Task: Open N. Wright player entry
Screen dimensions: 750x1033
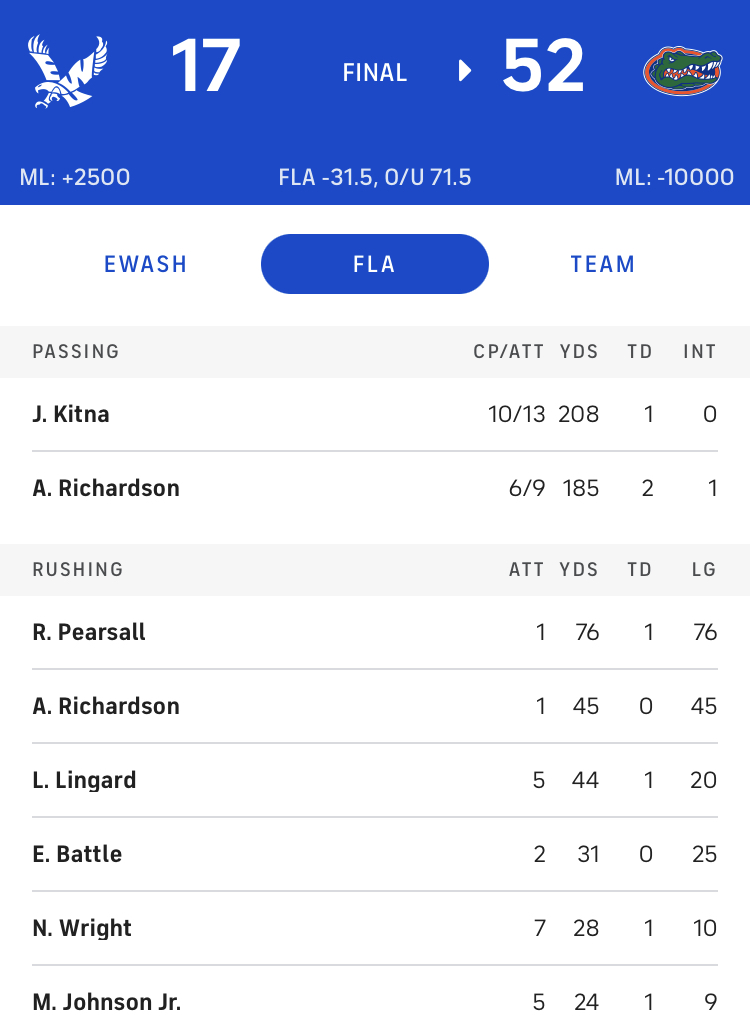Action: [x=375, y=928]
